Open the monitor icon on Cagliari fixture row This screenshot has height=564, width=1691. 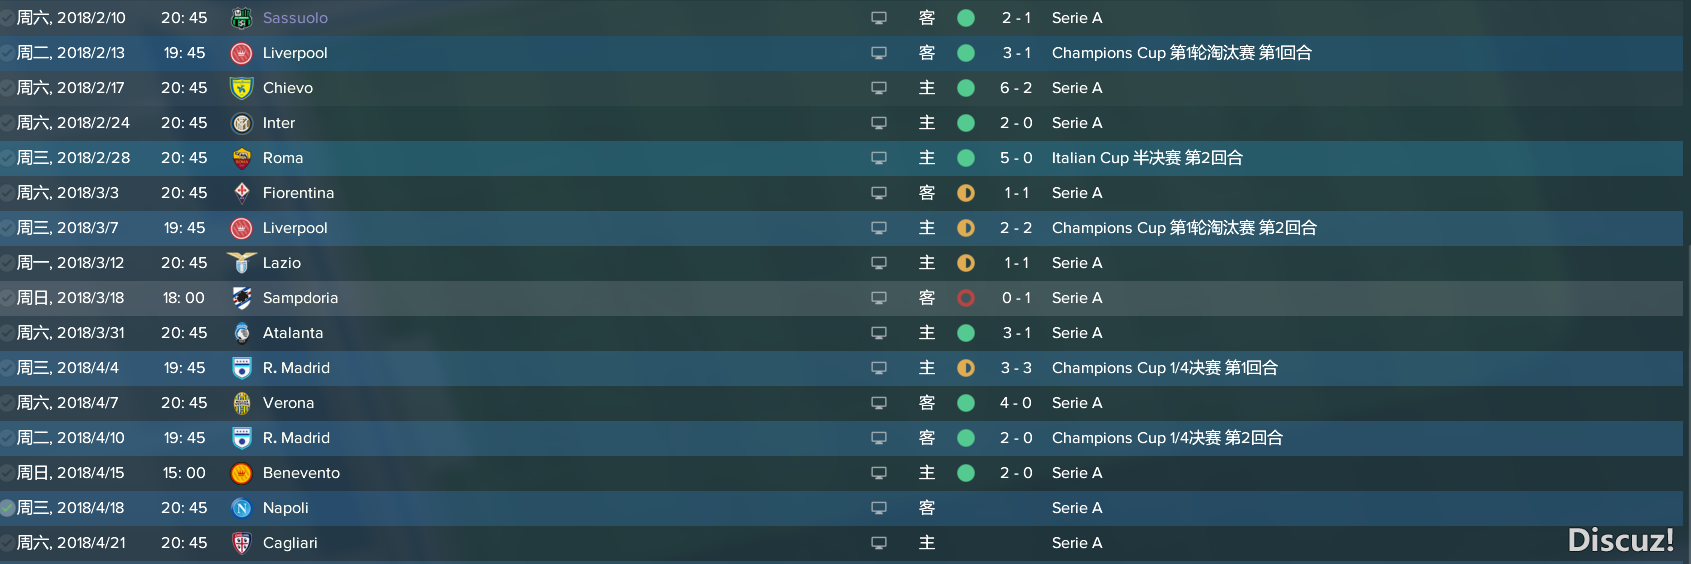point(879,543)
